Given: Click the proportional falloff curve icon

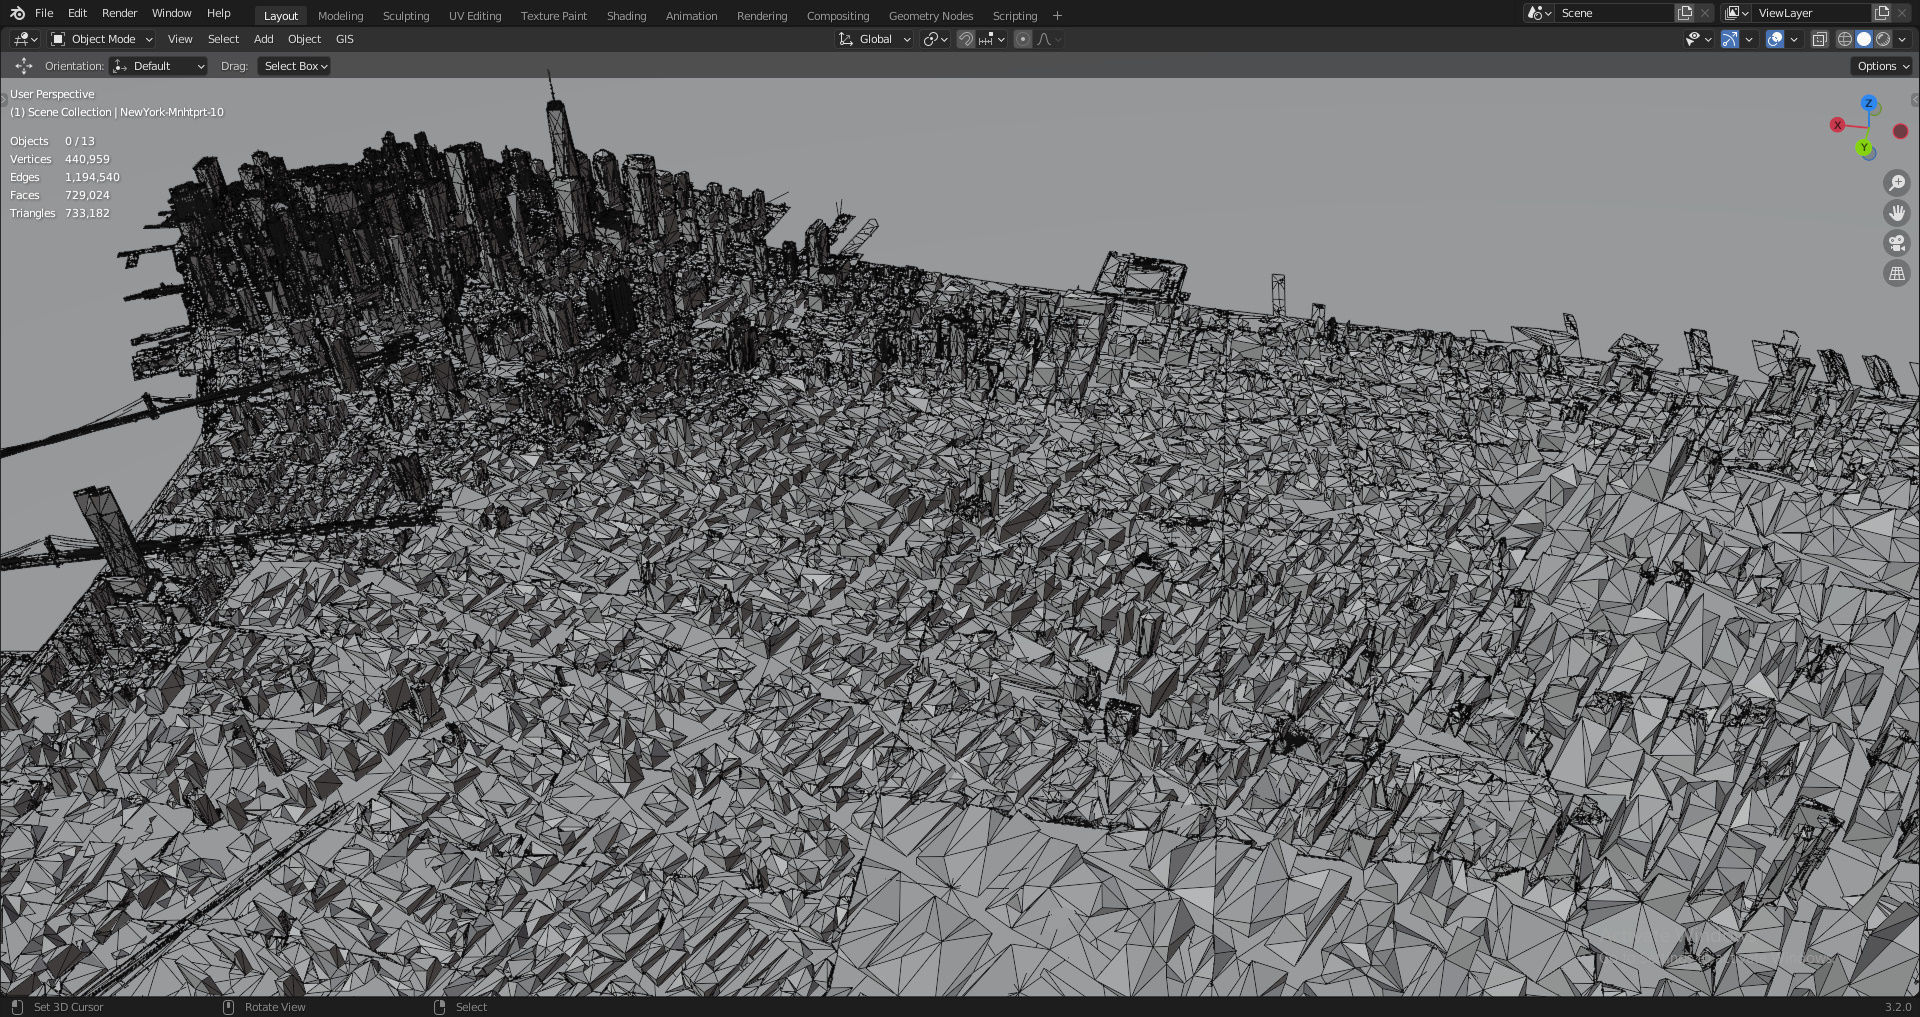Looking at the screenshot, I should coord(1044,39).
